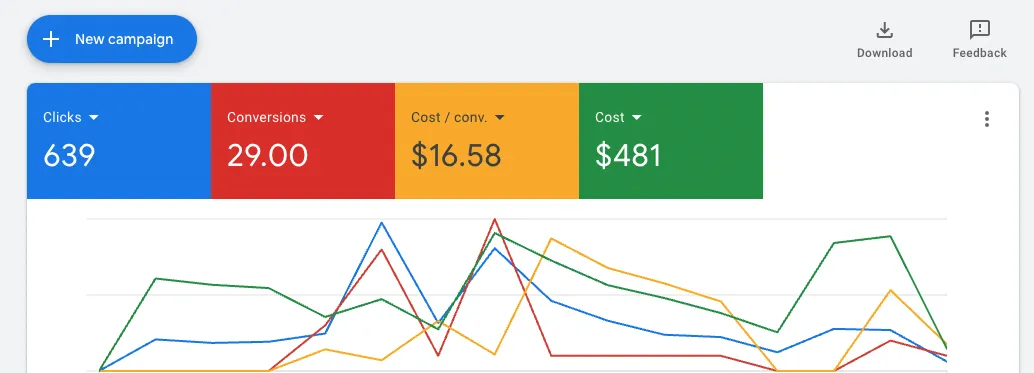Toggle the red Conversions scorecard

click(x=303, y=140)
